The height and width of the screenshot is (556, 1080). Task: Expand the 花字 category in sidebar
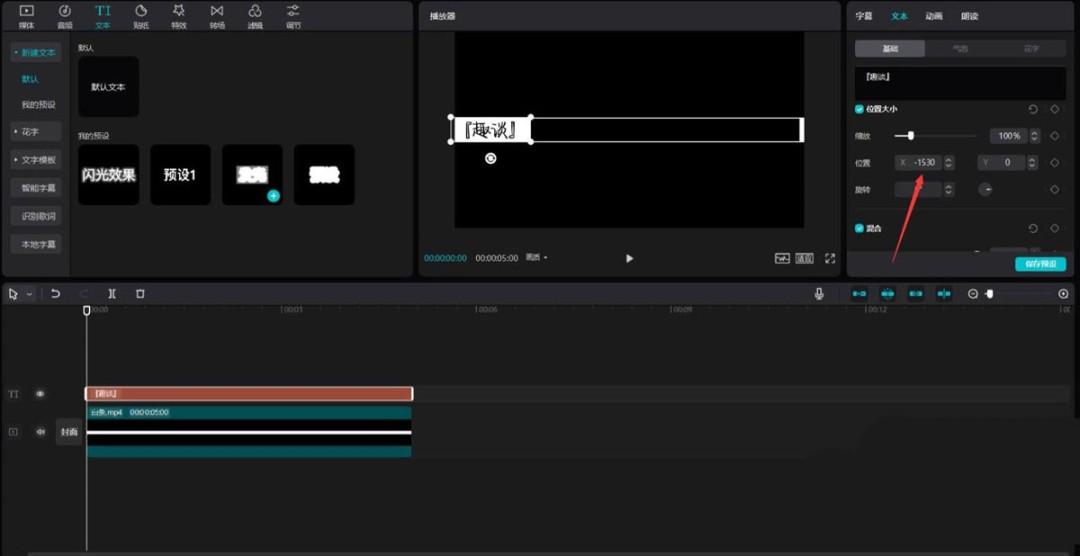point(35,131)
